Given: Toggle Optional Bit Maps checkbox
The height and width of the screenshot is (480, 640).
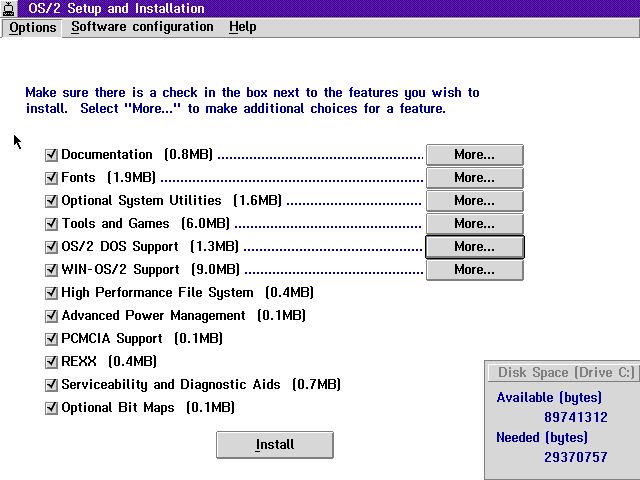Looking at the screenshot, I should (x=51, y=408).
